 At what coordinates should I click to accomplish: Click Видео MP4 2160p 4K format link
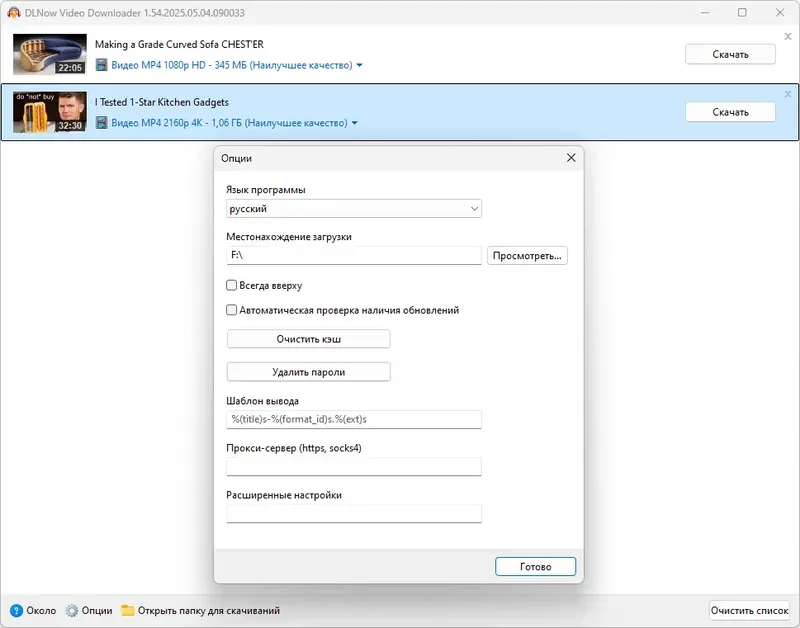[229, 123]
